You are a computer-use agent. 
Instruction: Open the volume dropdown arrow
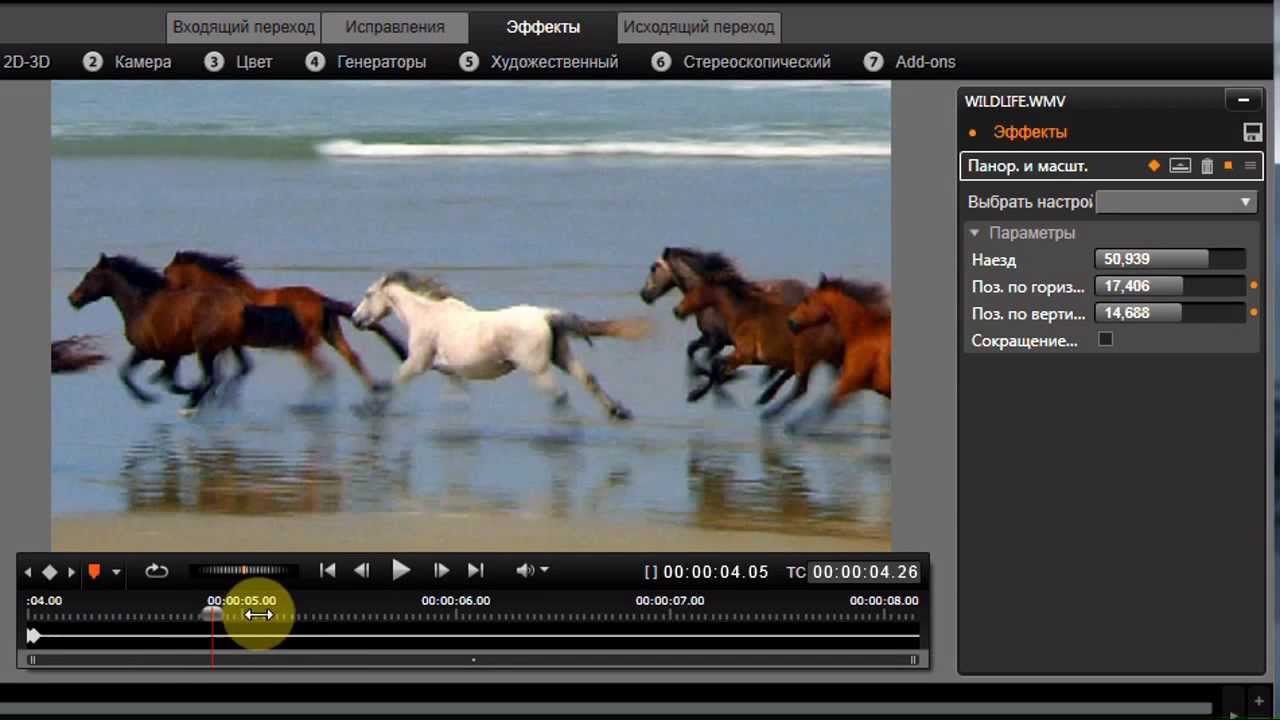[x=544, y=570]
